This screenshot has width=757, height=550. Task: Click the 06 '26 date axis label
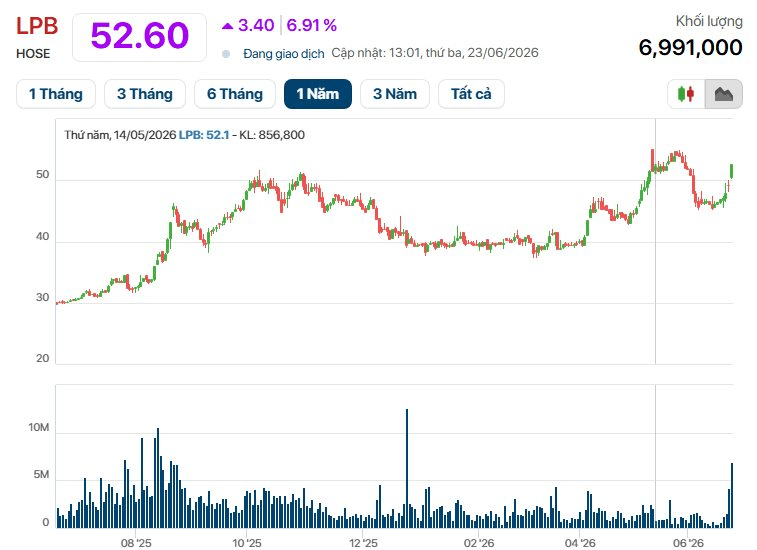point(688,543)
